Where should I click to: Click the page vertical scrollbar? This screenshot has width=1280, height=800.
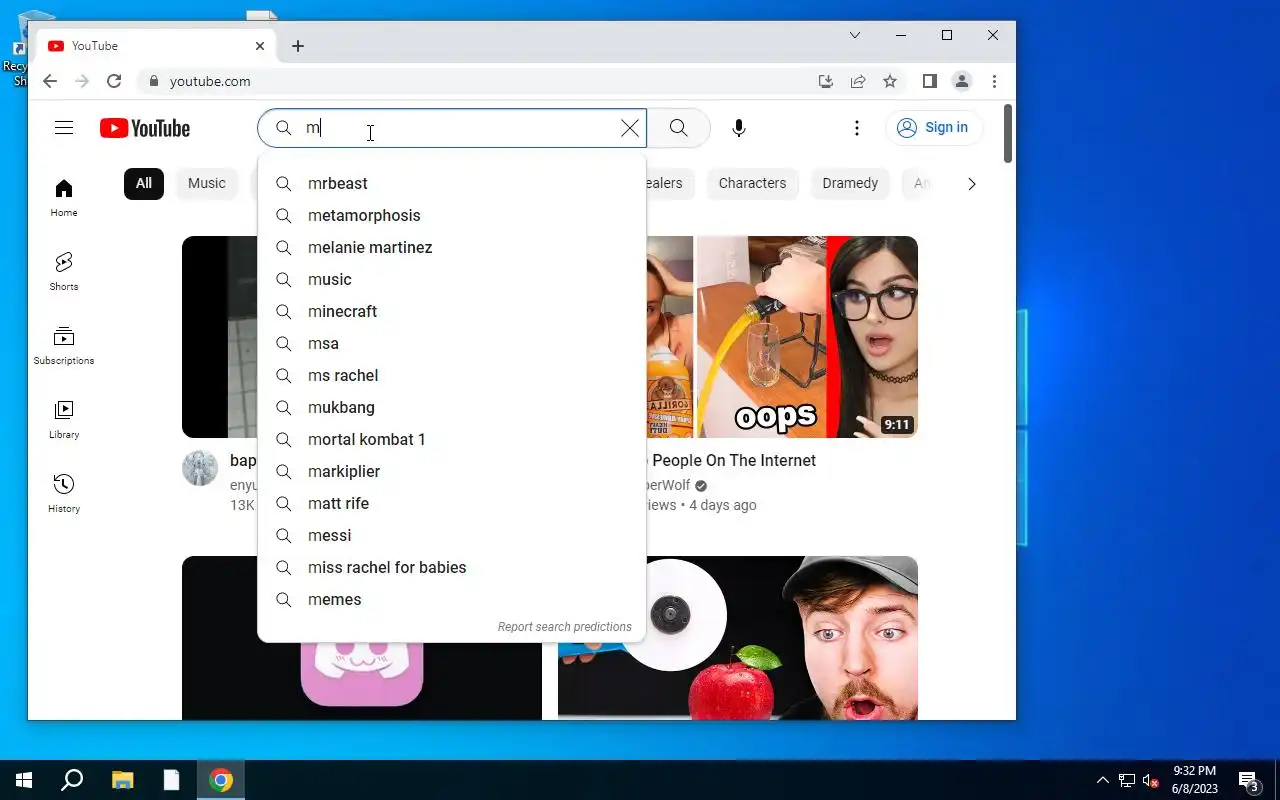pyautogui.click(x=1008, y=133)
